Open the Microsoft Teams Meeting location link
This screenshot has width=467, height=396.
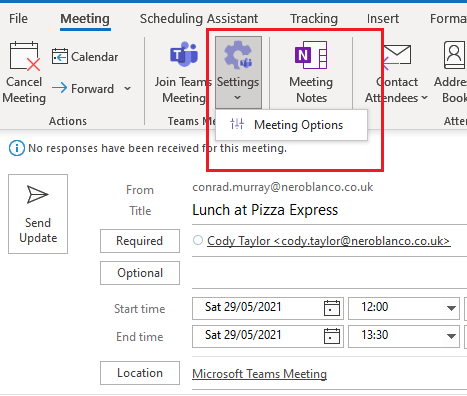tap(259, 374)
